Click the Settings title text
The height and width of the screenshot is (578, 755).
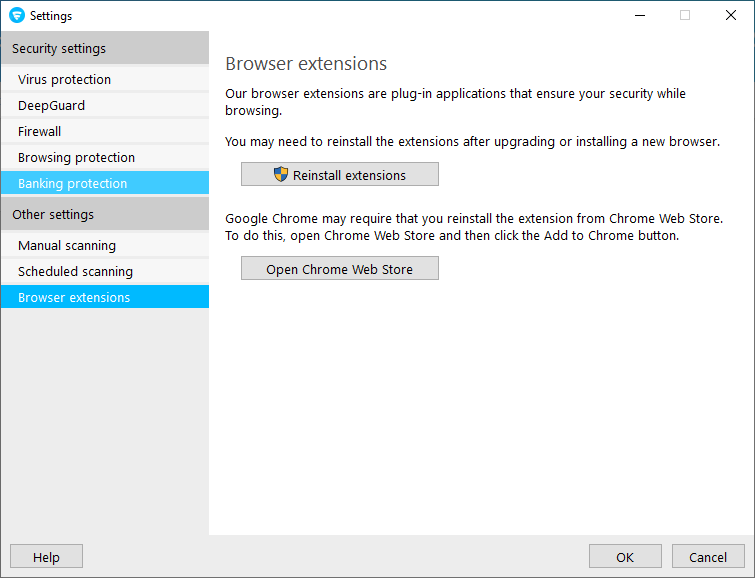pos(51,16)
